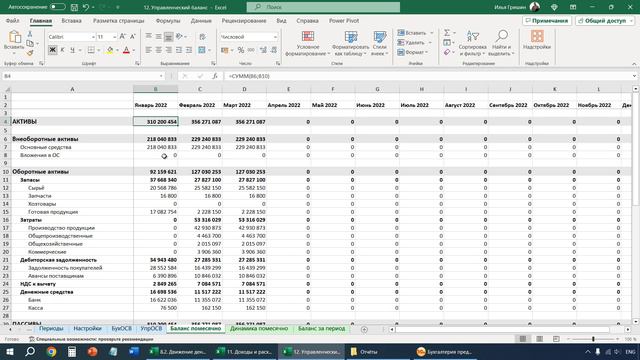Open the Name Box dropdown arrow
Screen dimensions: 640x360
click(161, 76)
